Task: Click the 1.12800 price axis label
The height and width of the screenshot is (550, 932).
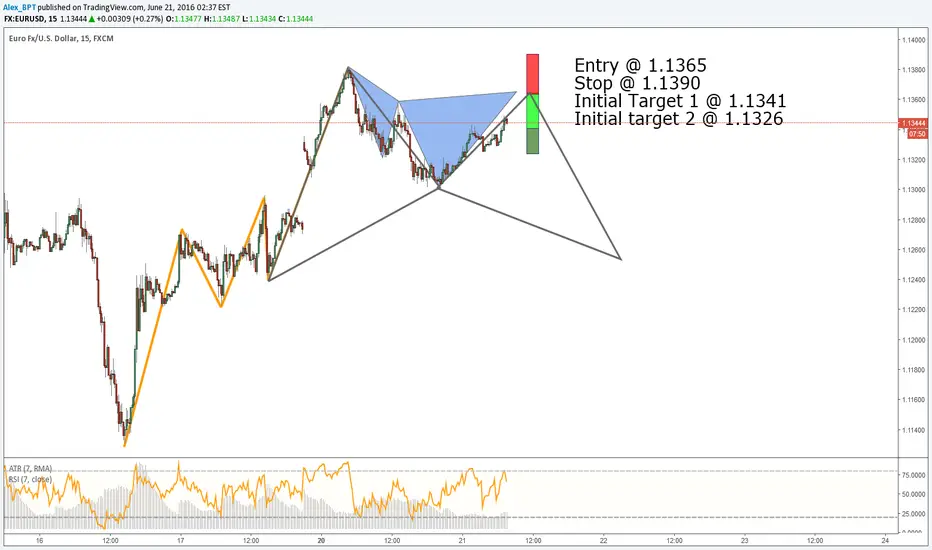Action: [x=913, y=220]
